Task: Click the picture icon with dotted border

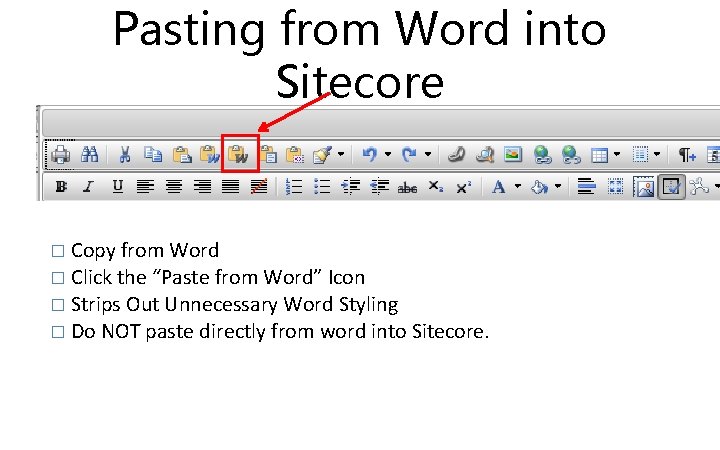Action: [643, 187]
